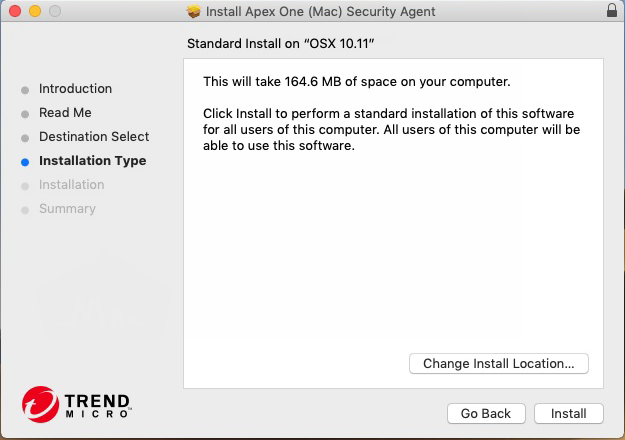Screen dimensions: 625x440
Task: Click the window title text
Action: pos(320,12)
